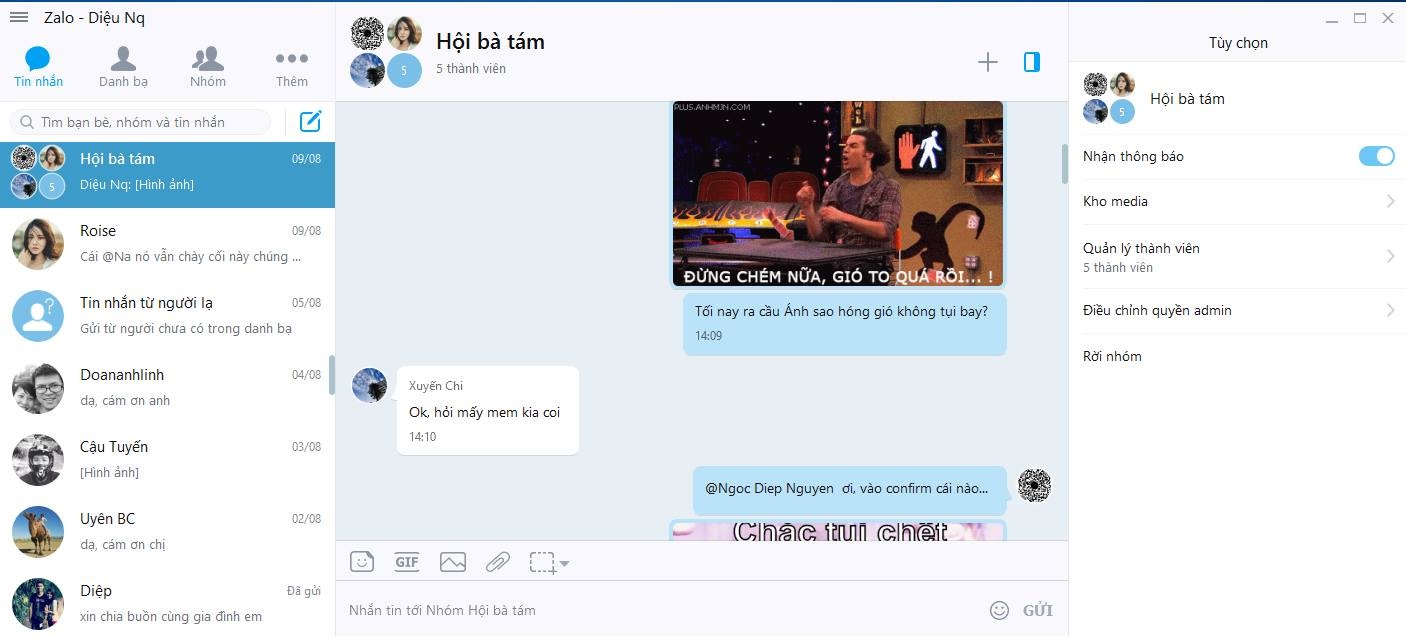Screen dimensions: 1406x638
Task: Select the screen capture tool icon
Action: pos(540,562)
